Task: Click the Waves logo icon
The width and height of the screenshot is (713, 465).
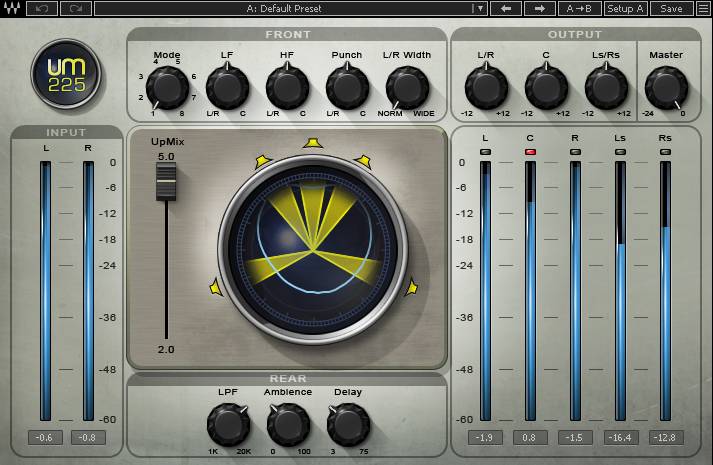Action: tap(12, 8)
